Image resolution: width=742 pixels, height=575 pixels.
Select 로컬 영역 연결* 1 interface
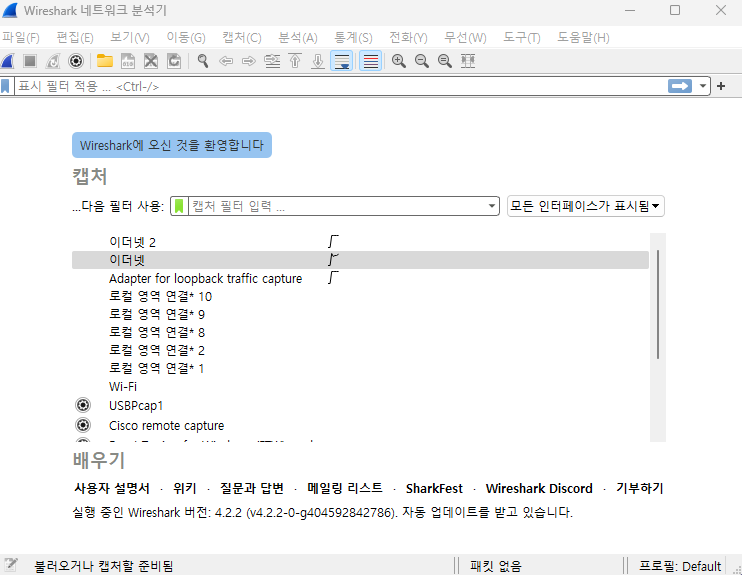click(360, 368)
